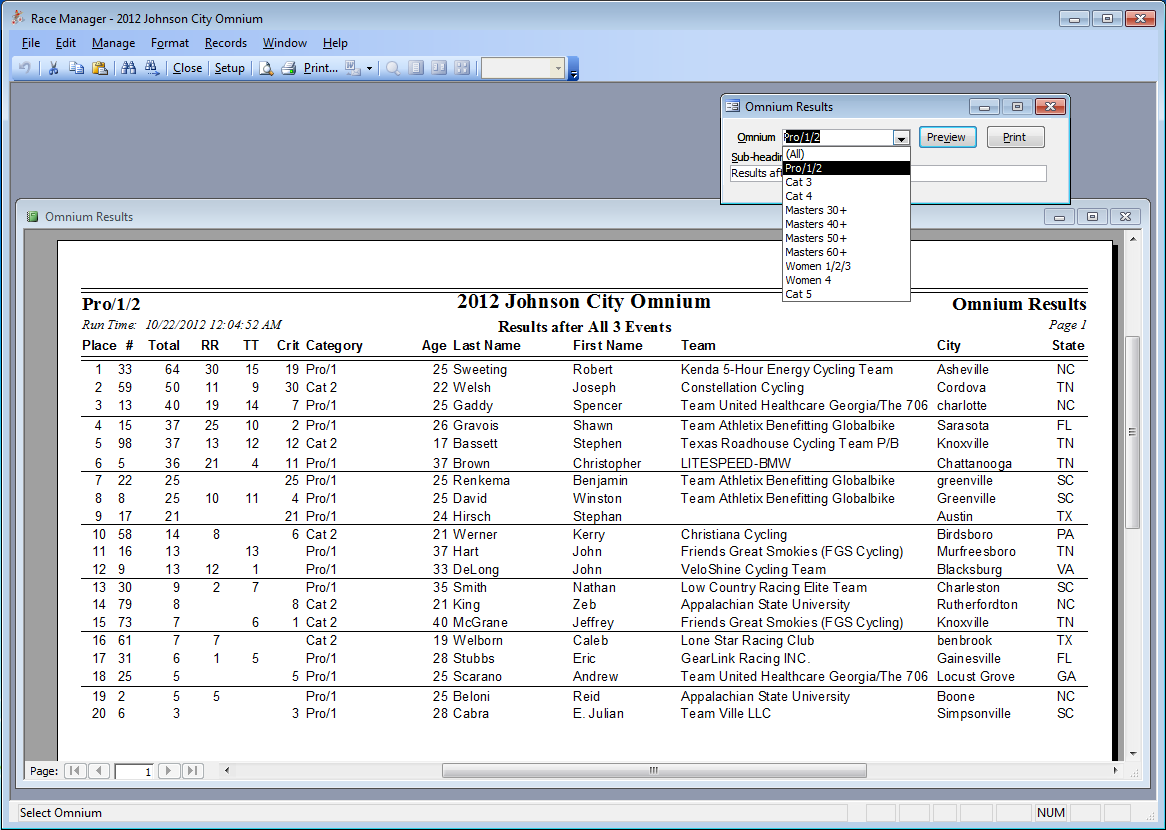
Task: Click the Office Links Word icon
Action: click(x=352, y=68)
